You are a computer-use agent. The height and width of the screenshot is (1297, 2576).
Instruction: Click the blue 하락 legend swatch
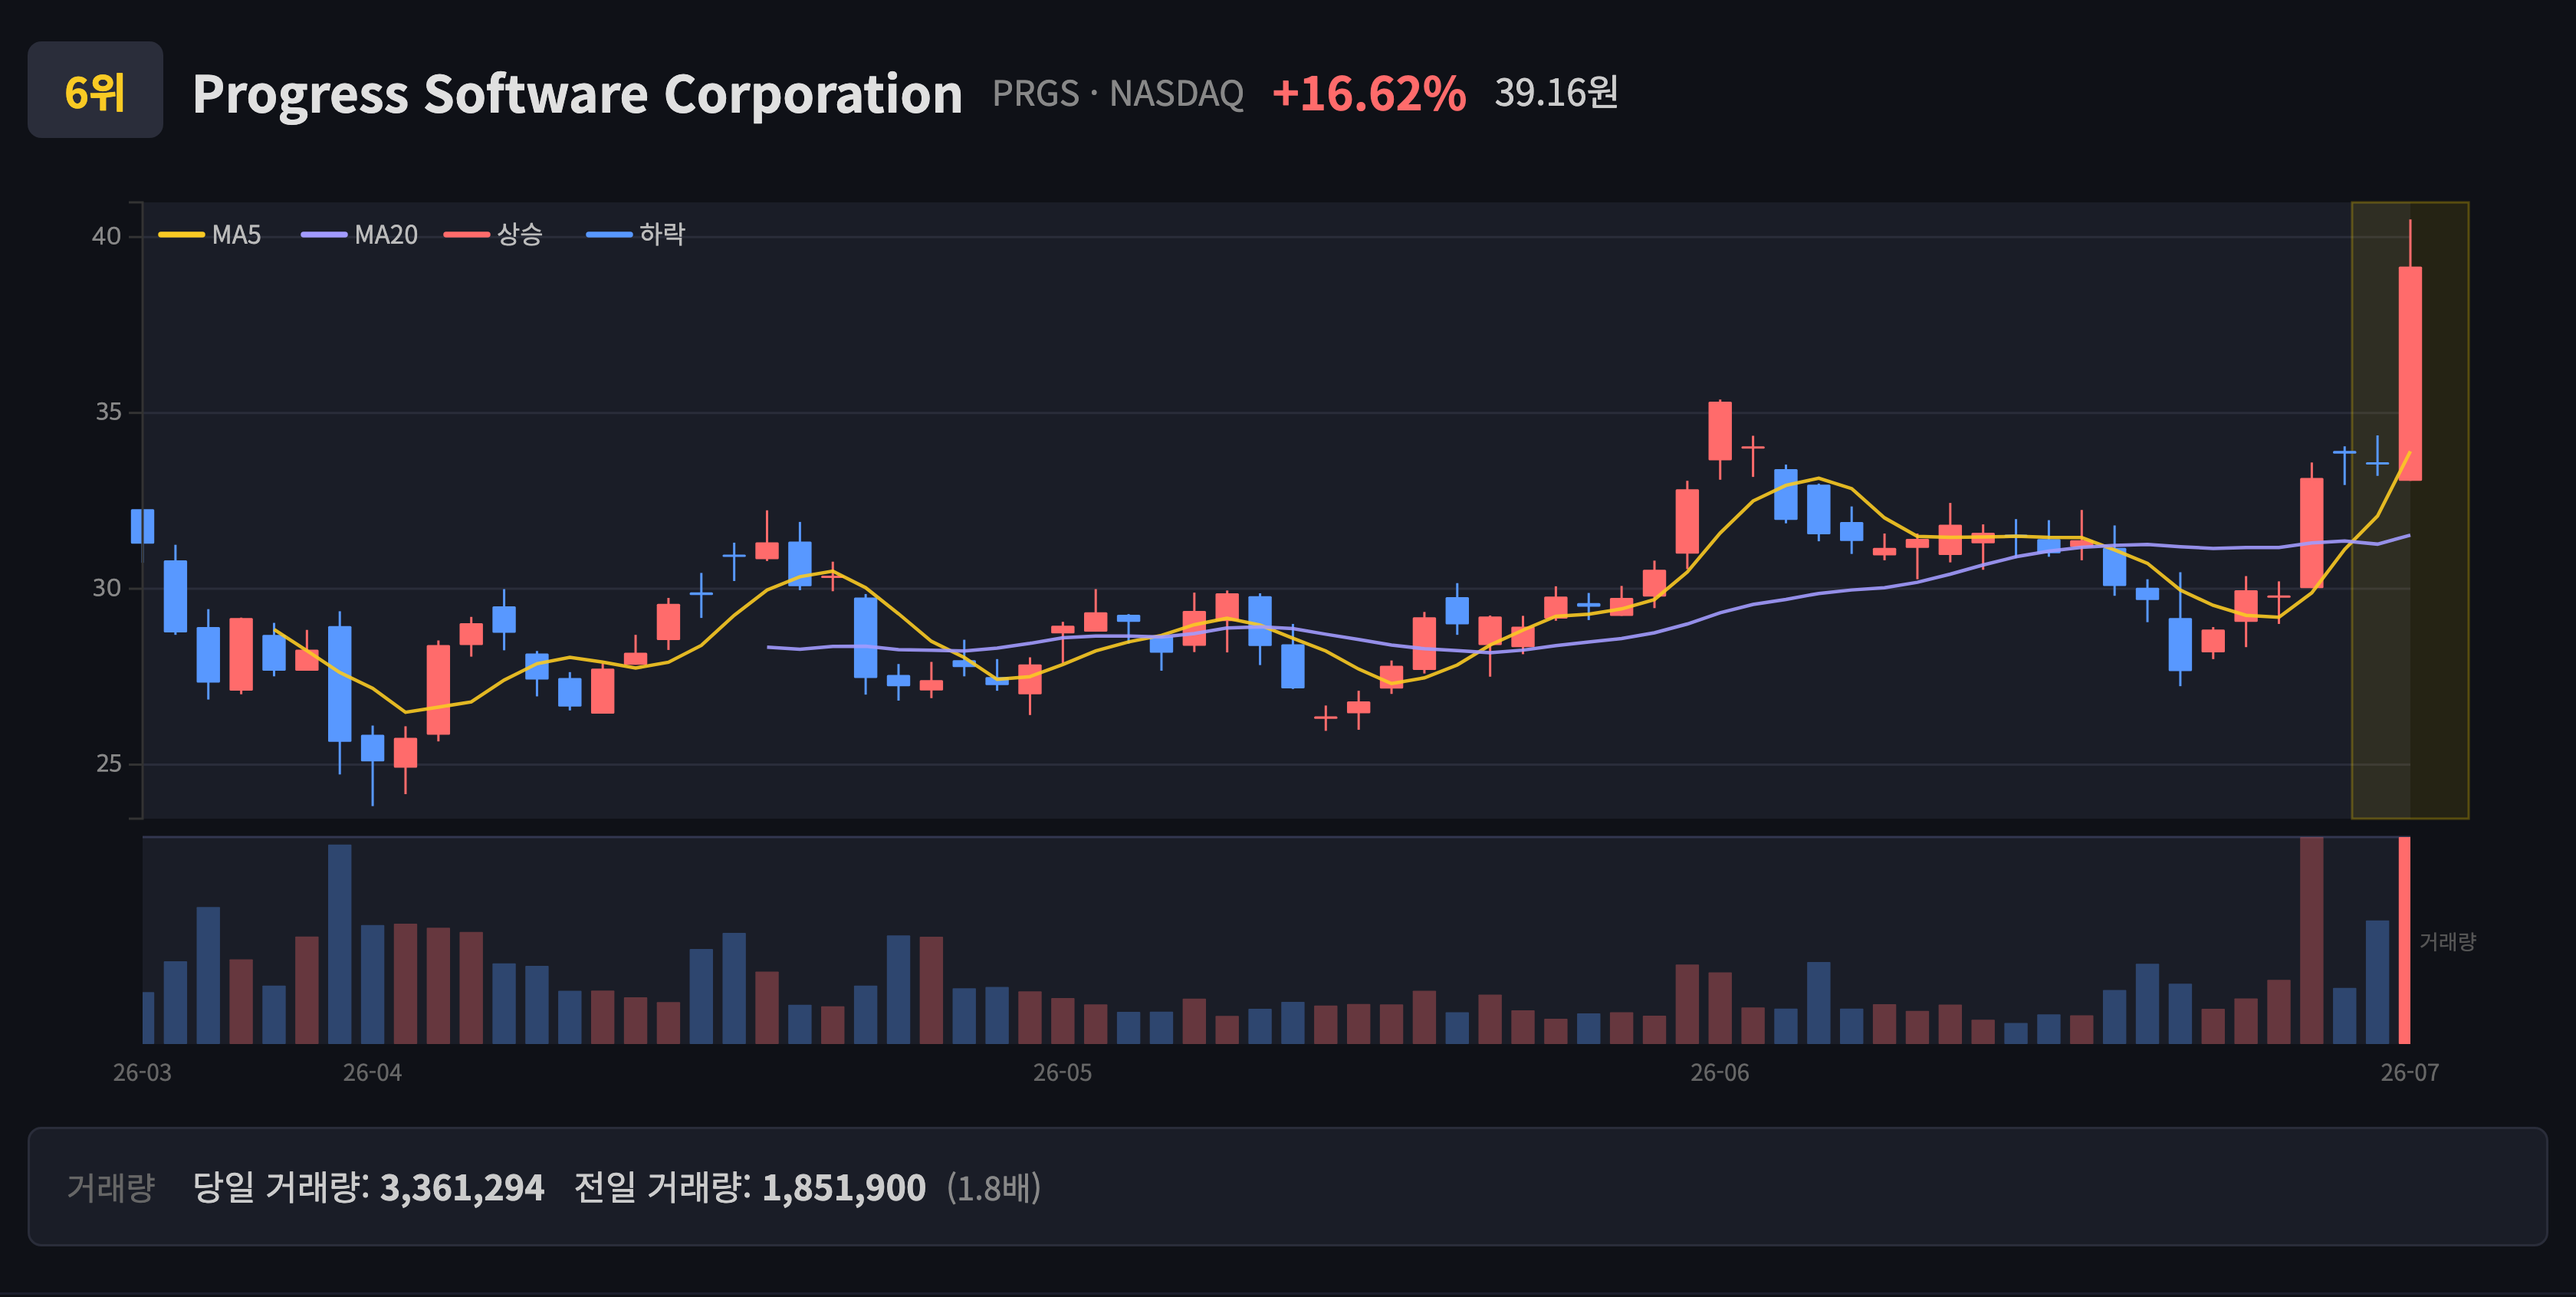609,235
